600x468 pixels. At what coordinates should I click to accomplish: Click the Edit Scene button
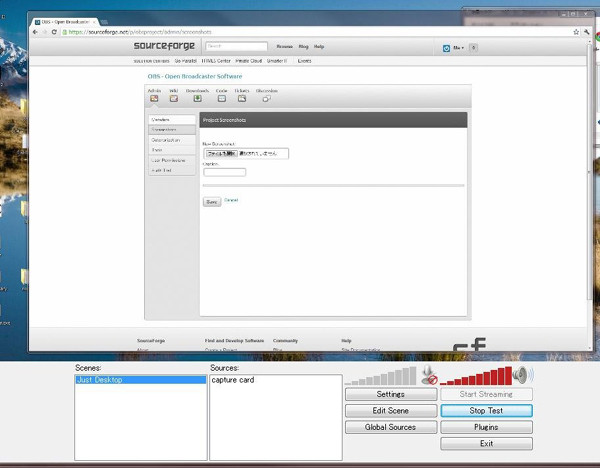click(x=391, y=411)
